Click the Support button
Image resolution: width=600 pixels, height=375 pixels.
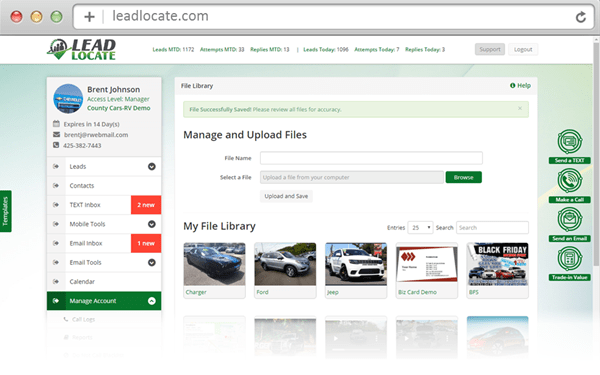pos(490,49)
